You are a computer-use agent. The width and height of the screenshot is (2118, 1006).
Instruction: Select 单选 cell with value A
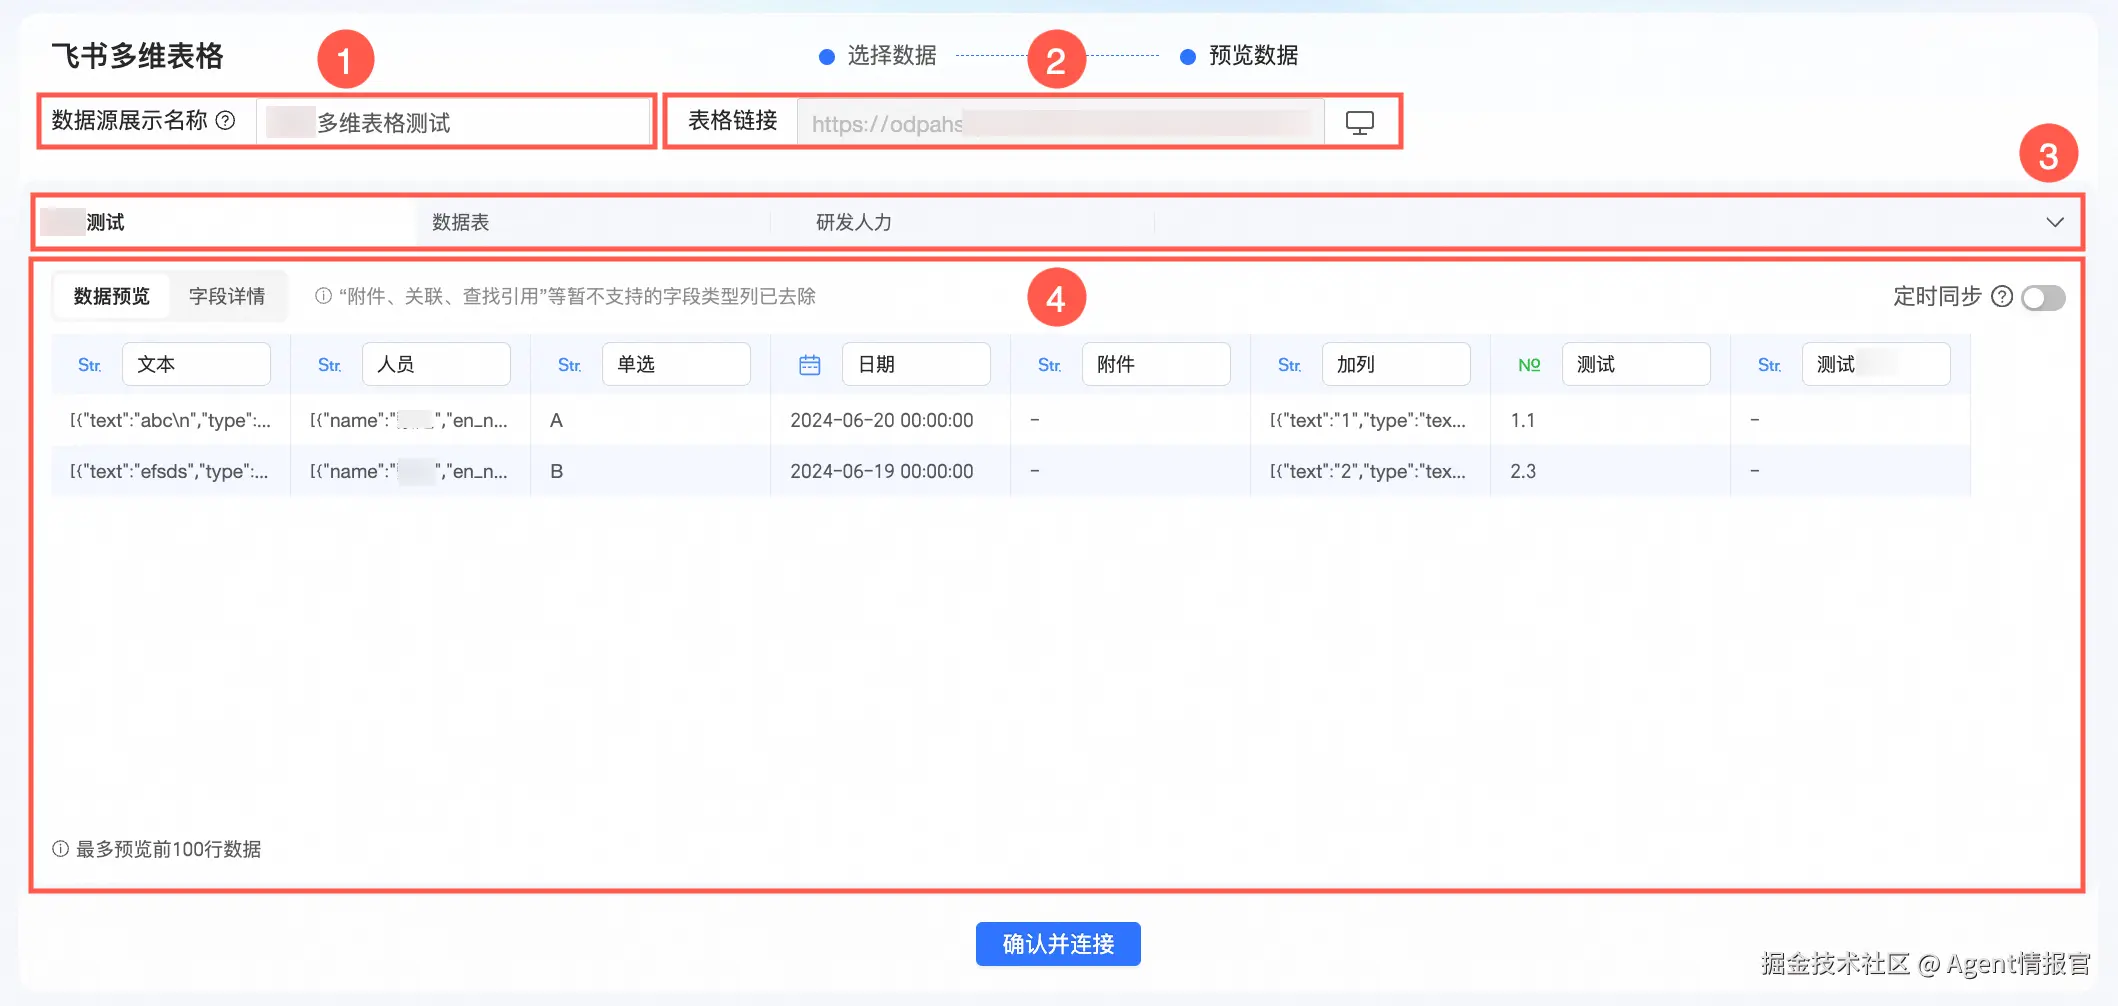(650, 420)
